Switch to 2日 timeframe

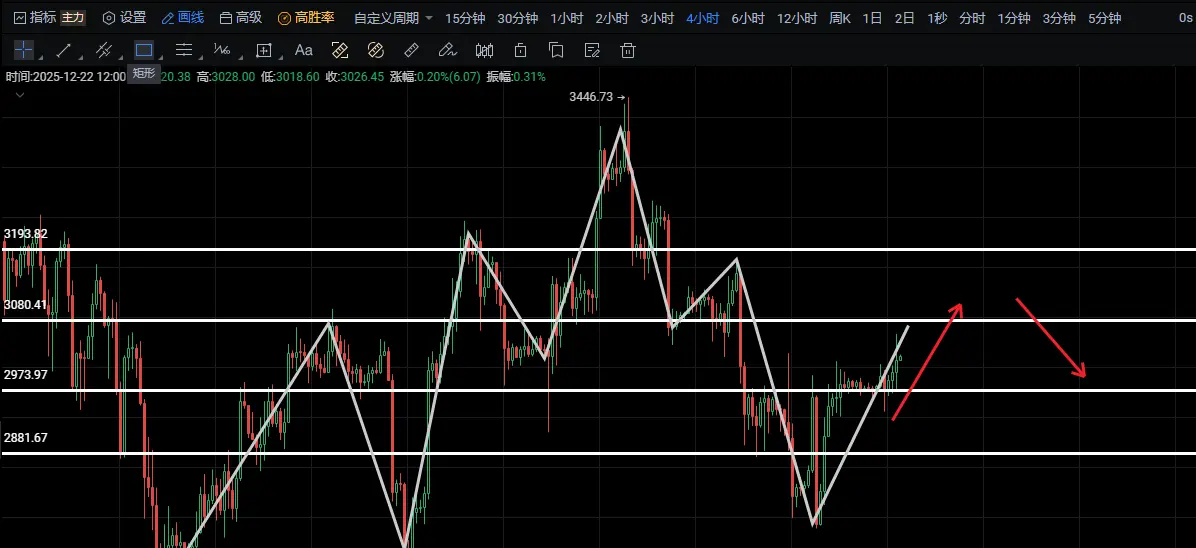(904, 18)
